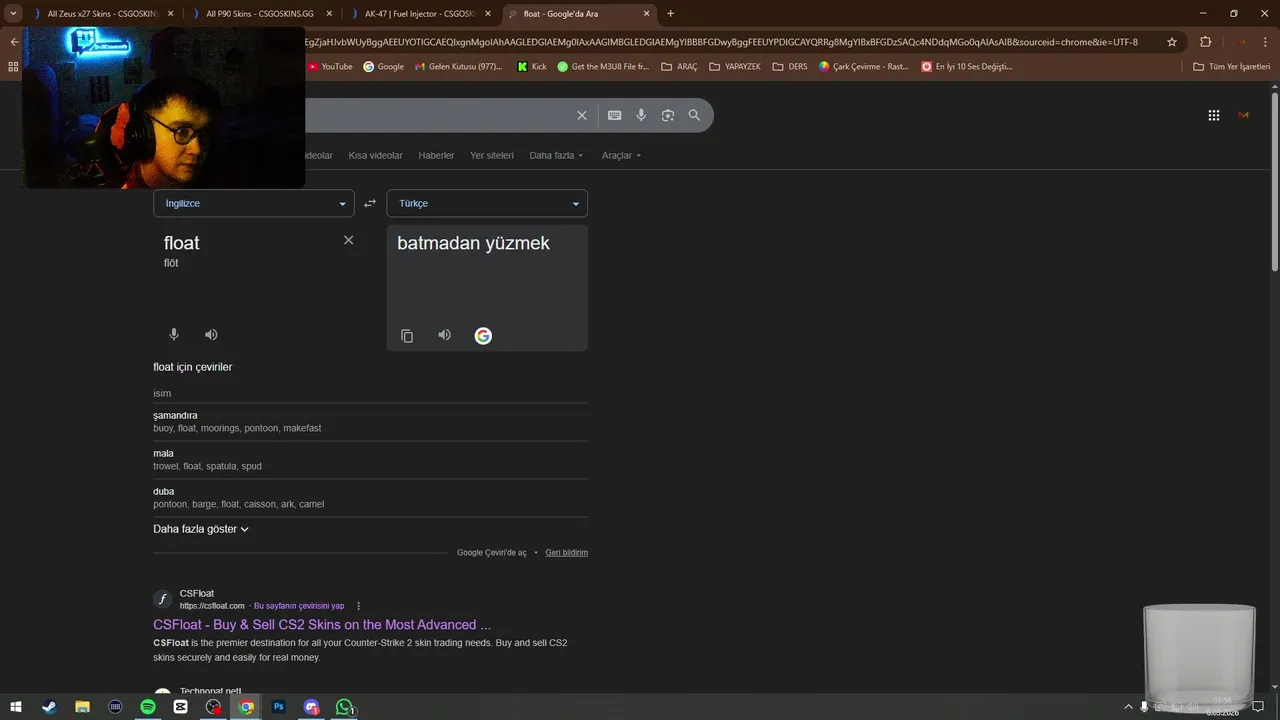Open the Kick bookmark
This screenshot has width=1280, height=720.
click(532, 66)
